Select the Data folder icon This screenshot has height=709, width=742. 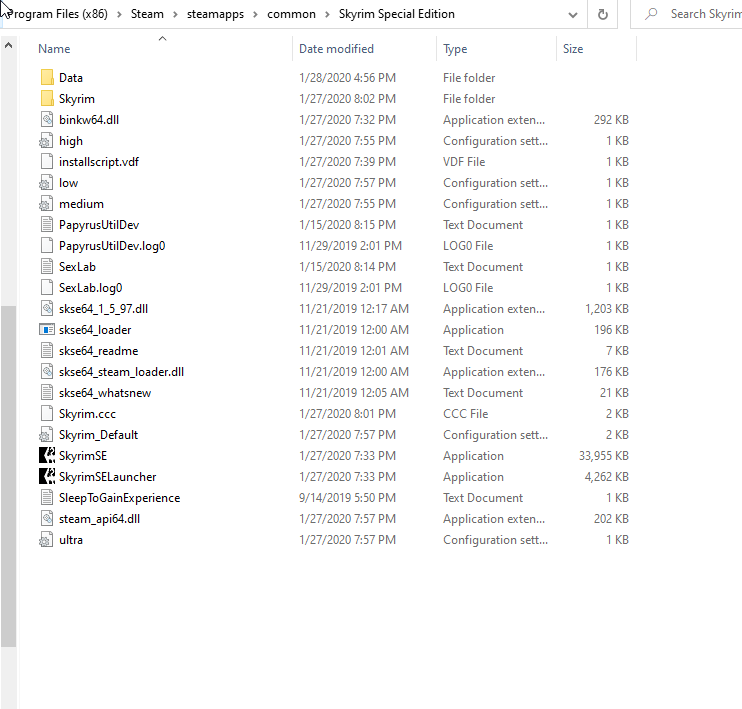[47, 78]
